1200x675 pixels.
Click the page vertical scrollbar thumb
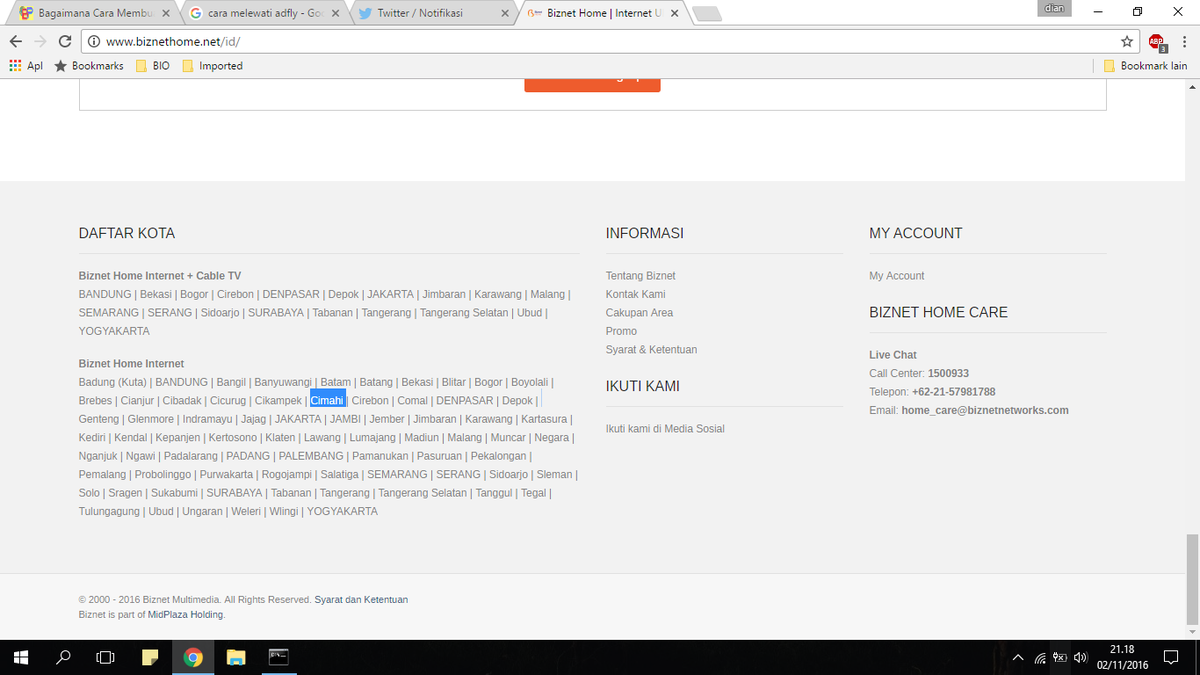1191,578
